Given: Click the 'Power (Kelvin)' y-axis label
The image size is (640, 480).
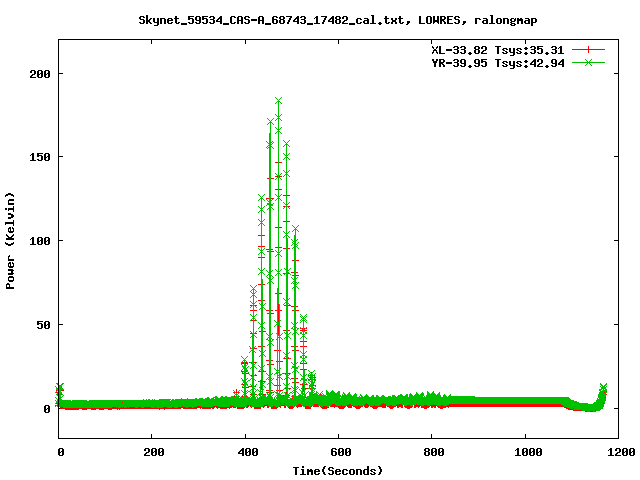Looking at the screenshot, I should pyautogui.click(x=10, y=241).
